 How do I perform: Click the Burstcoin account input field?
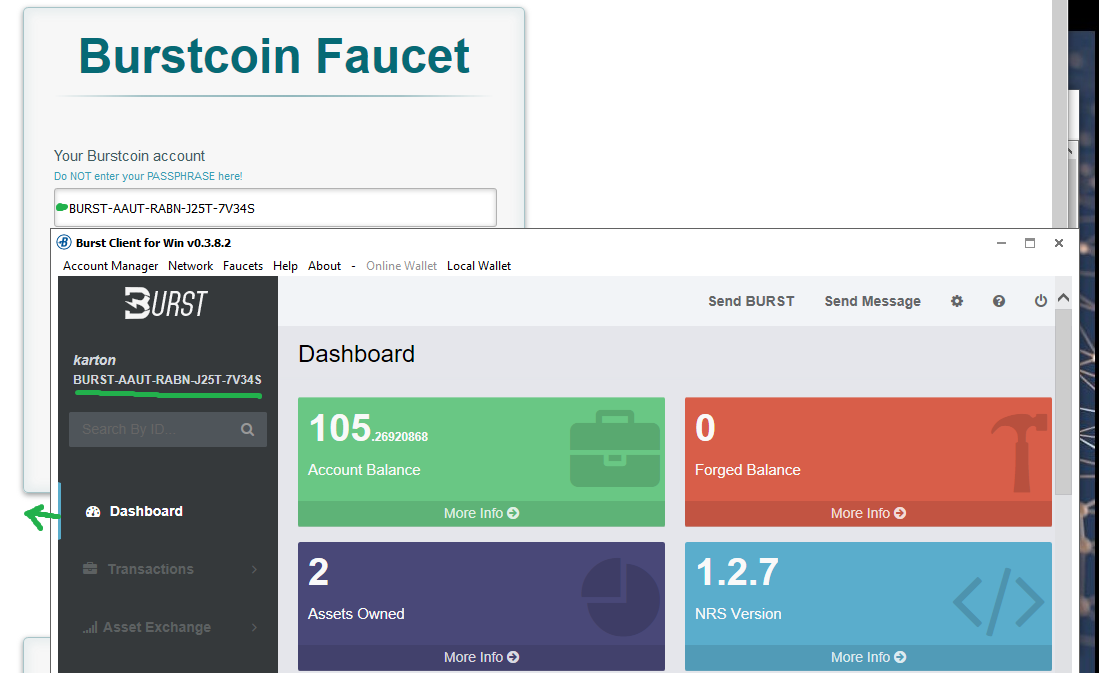coord(275,208)
